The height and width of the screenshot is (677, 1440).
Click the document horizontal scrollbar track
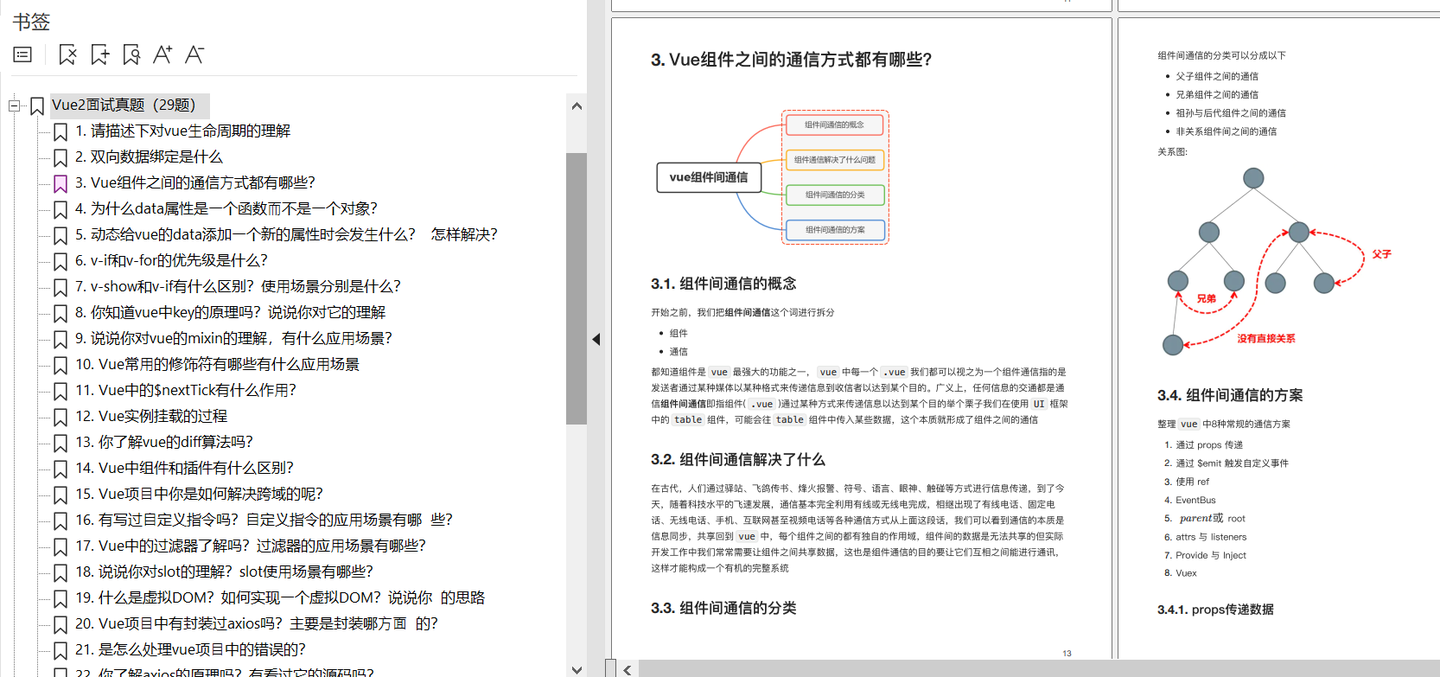(x=1038, y=669)
